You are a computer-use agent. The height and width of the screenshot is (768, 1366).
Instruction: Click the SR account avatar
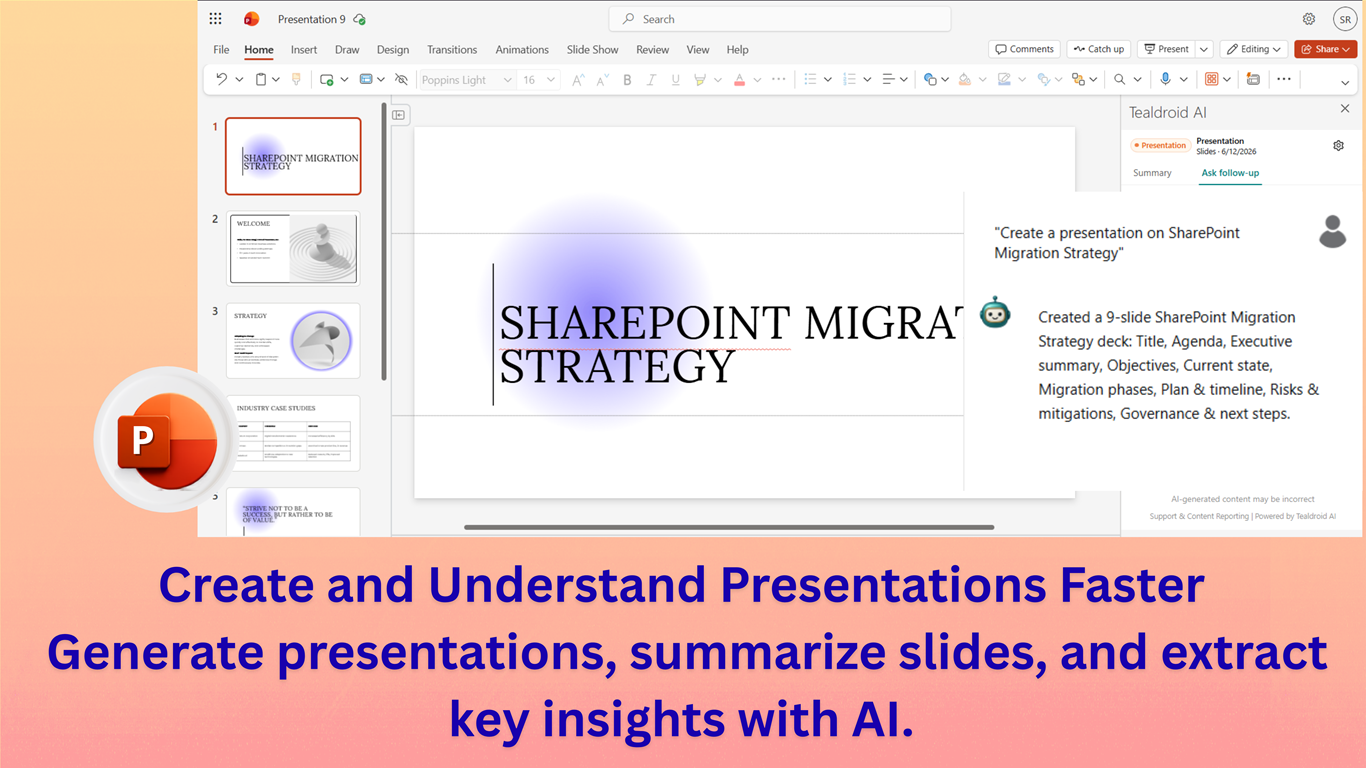click(x=1345, y=19)
